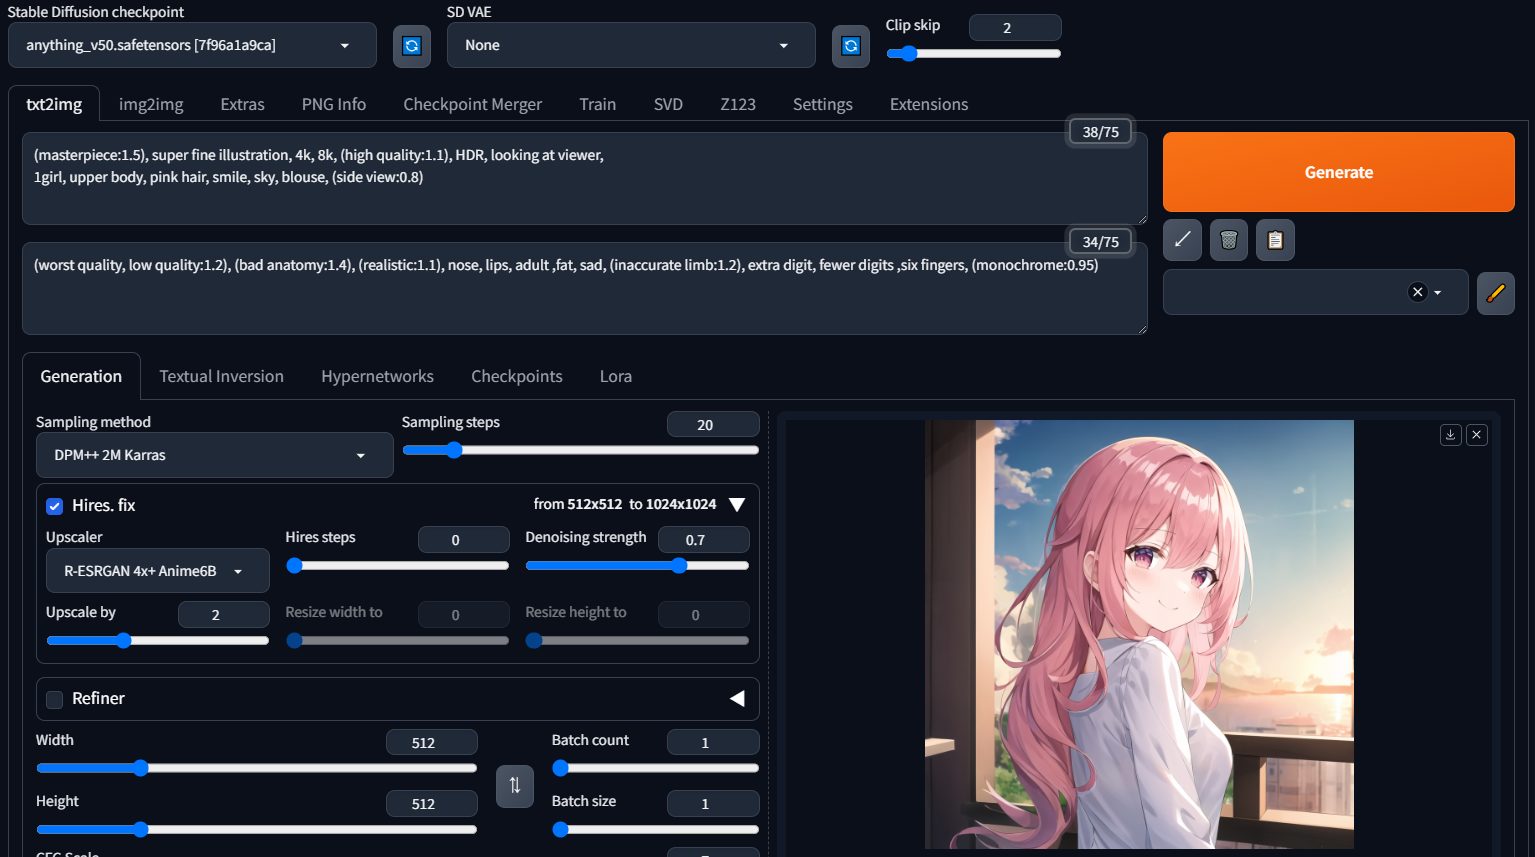This screenshot has height=857, width=1535.
Task: Open the Lora tab
Action: pos(615,376)
